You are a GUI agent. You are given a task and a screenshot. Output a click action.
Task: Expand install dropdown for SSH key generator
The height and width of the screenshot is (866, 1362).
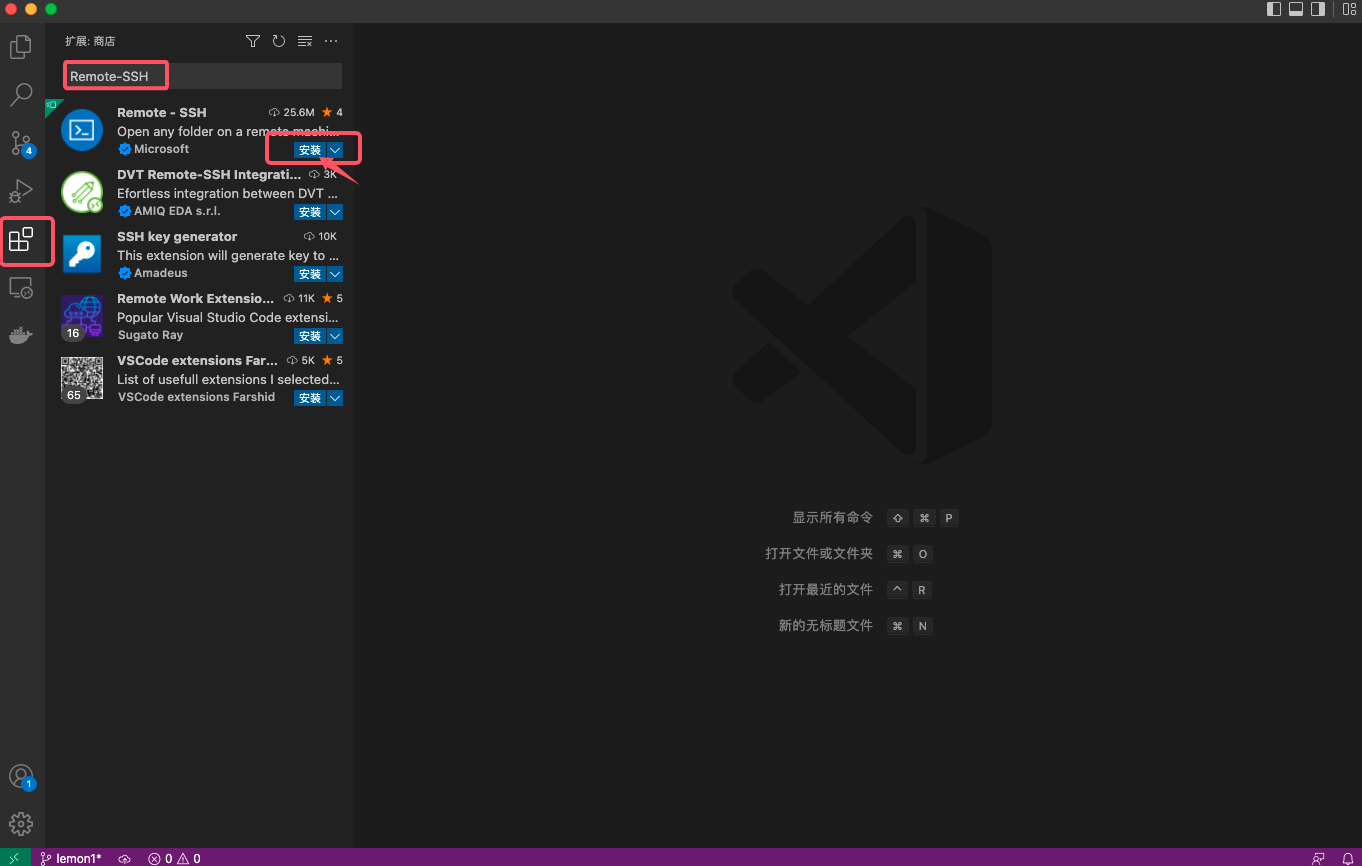pyautogui.click(x=336, y=274)
